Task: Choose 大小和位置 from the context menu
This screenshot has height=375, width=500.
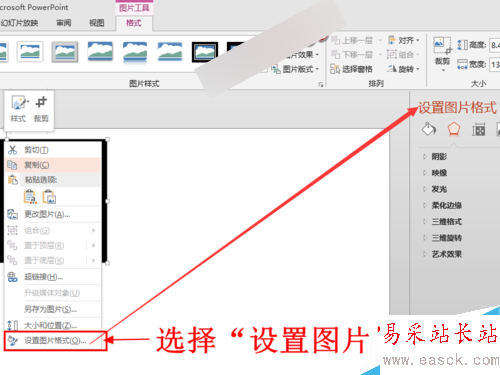Action: (53, 325)
